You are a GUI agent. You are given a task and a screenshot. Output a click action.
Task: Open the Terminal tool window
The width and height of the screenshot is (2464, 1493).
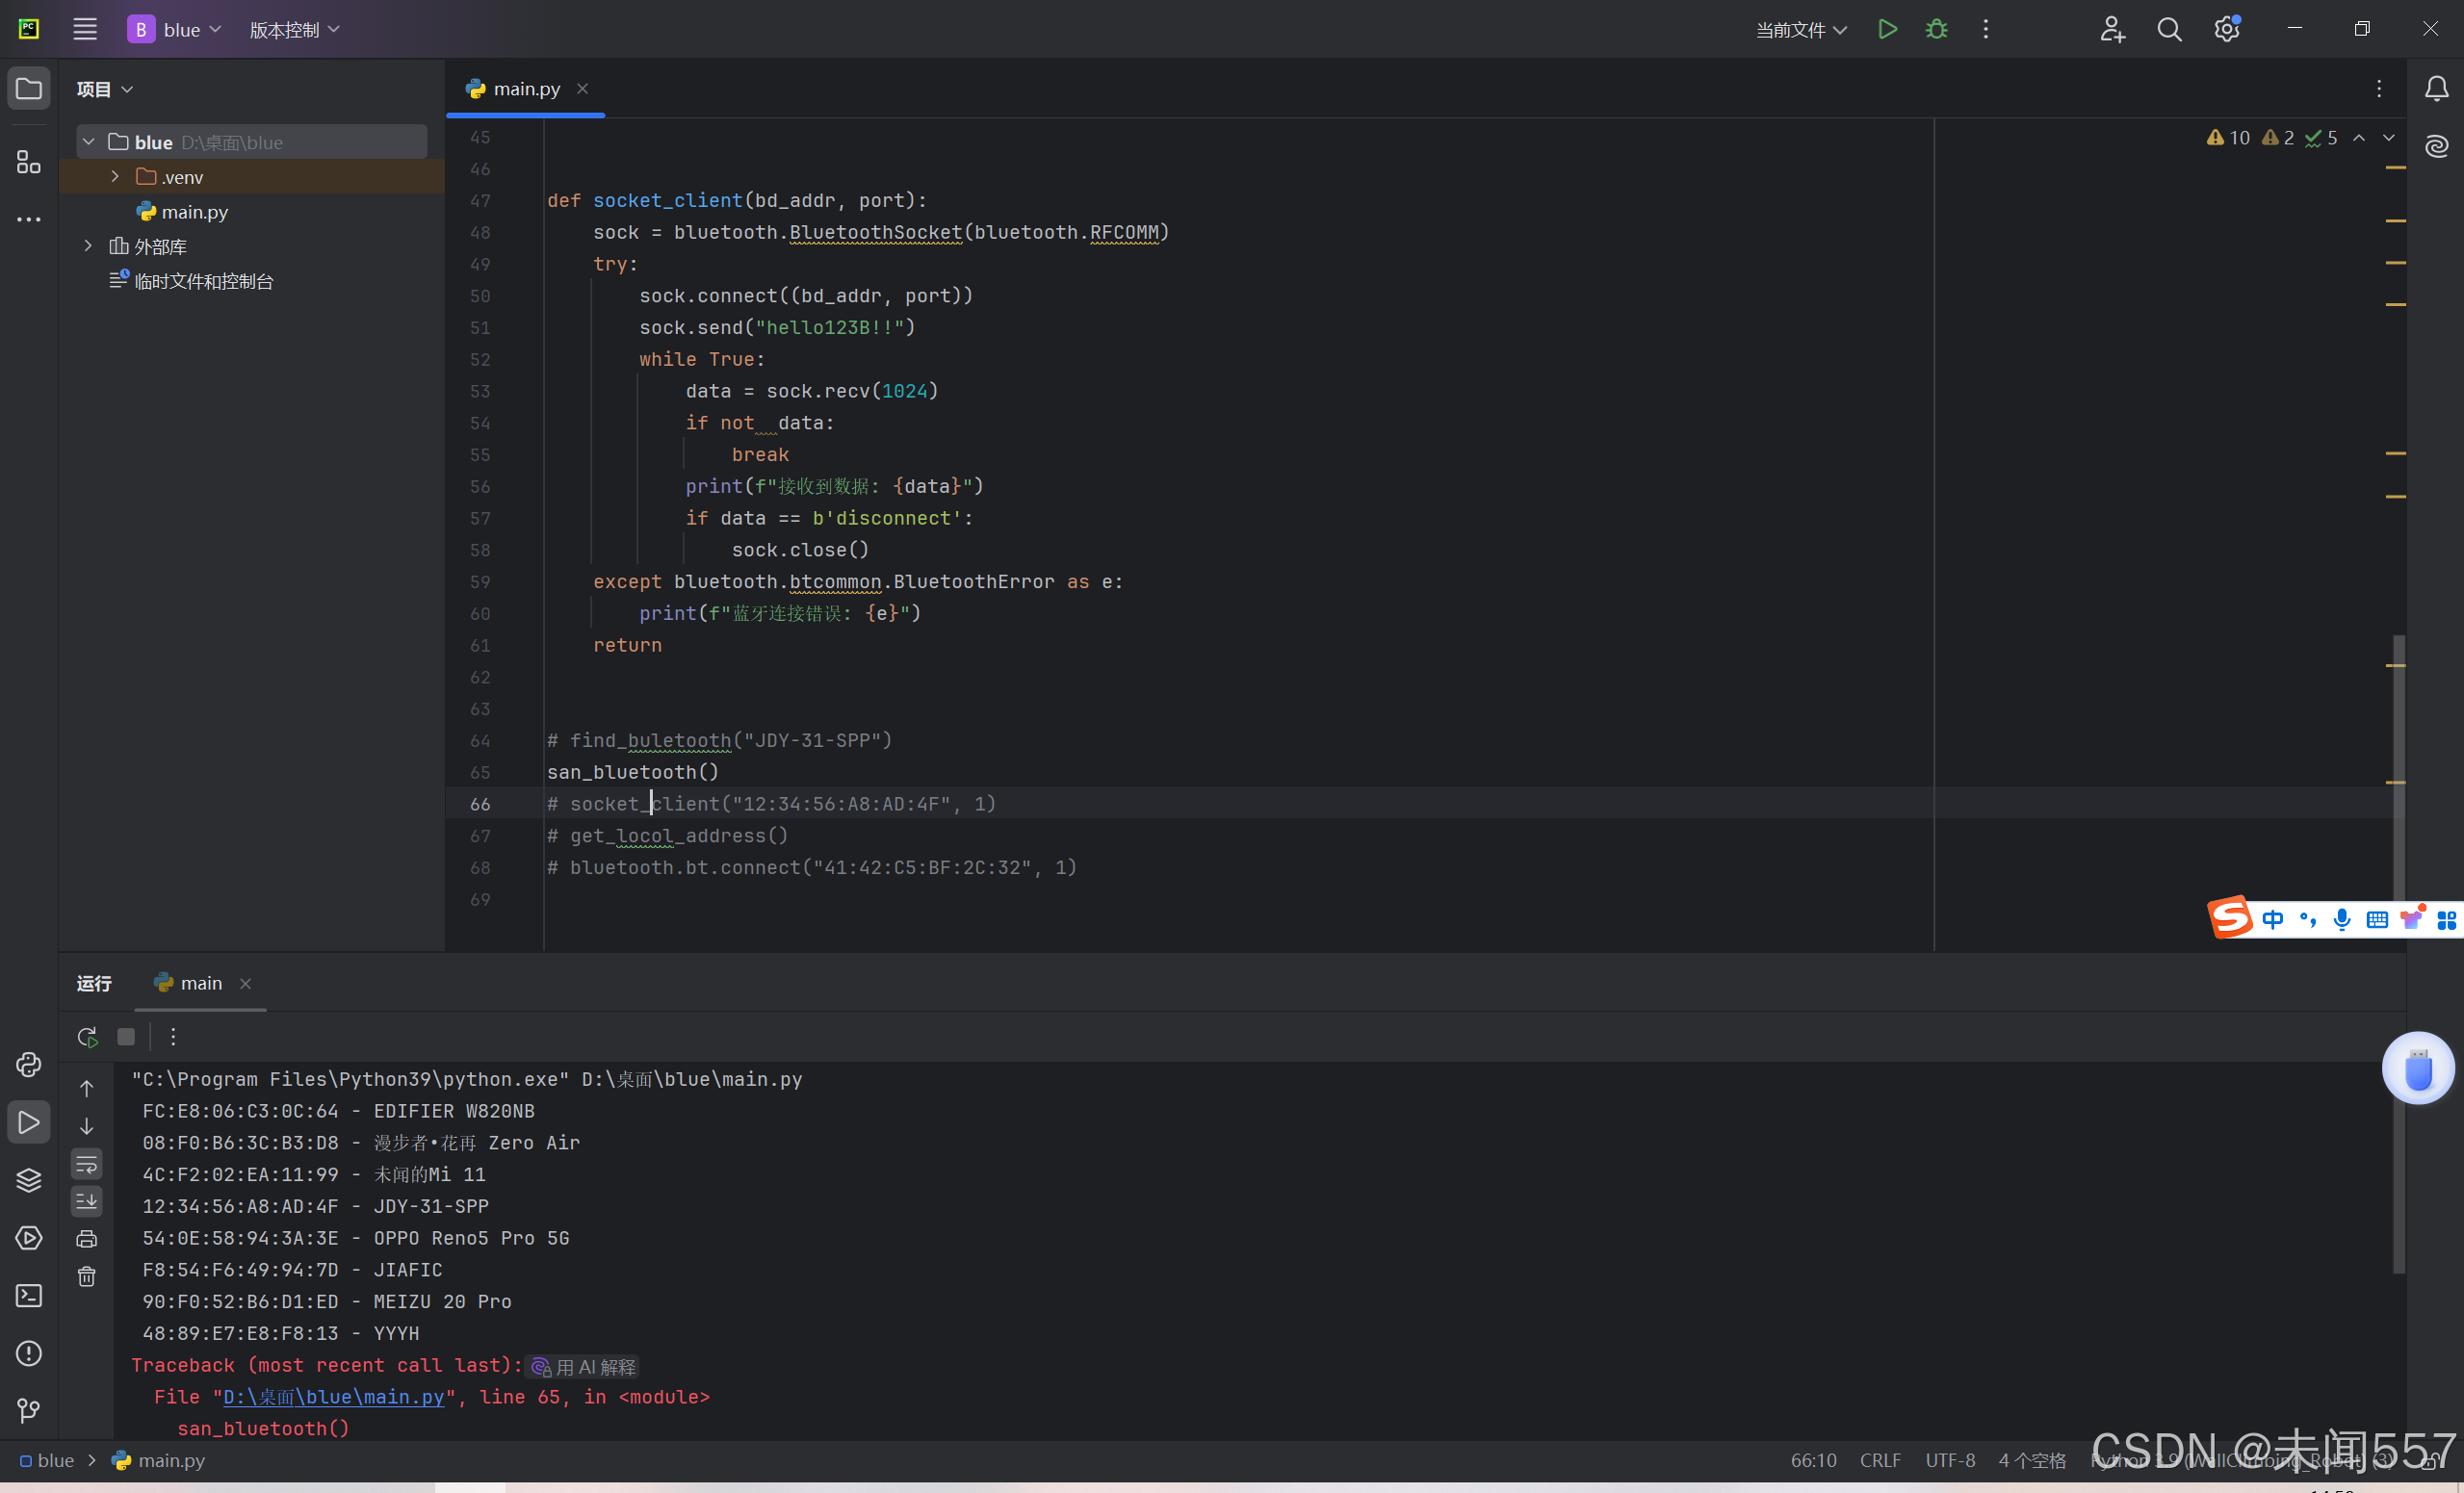tap(28, 1296)
